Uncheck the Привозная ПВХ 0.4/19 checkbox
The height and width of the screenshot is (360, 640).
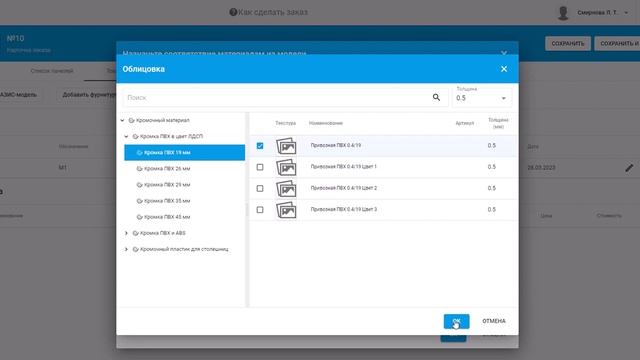(x=260, y=146)
